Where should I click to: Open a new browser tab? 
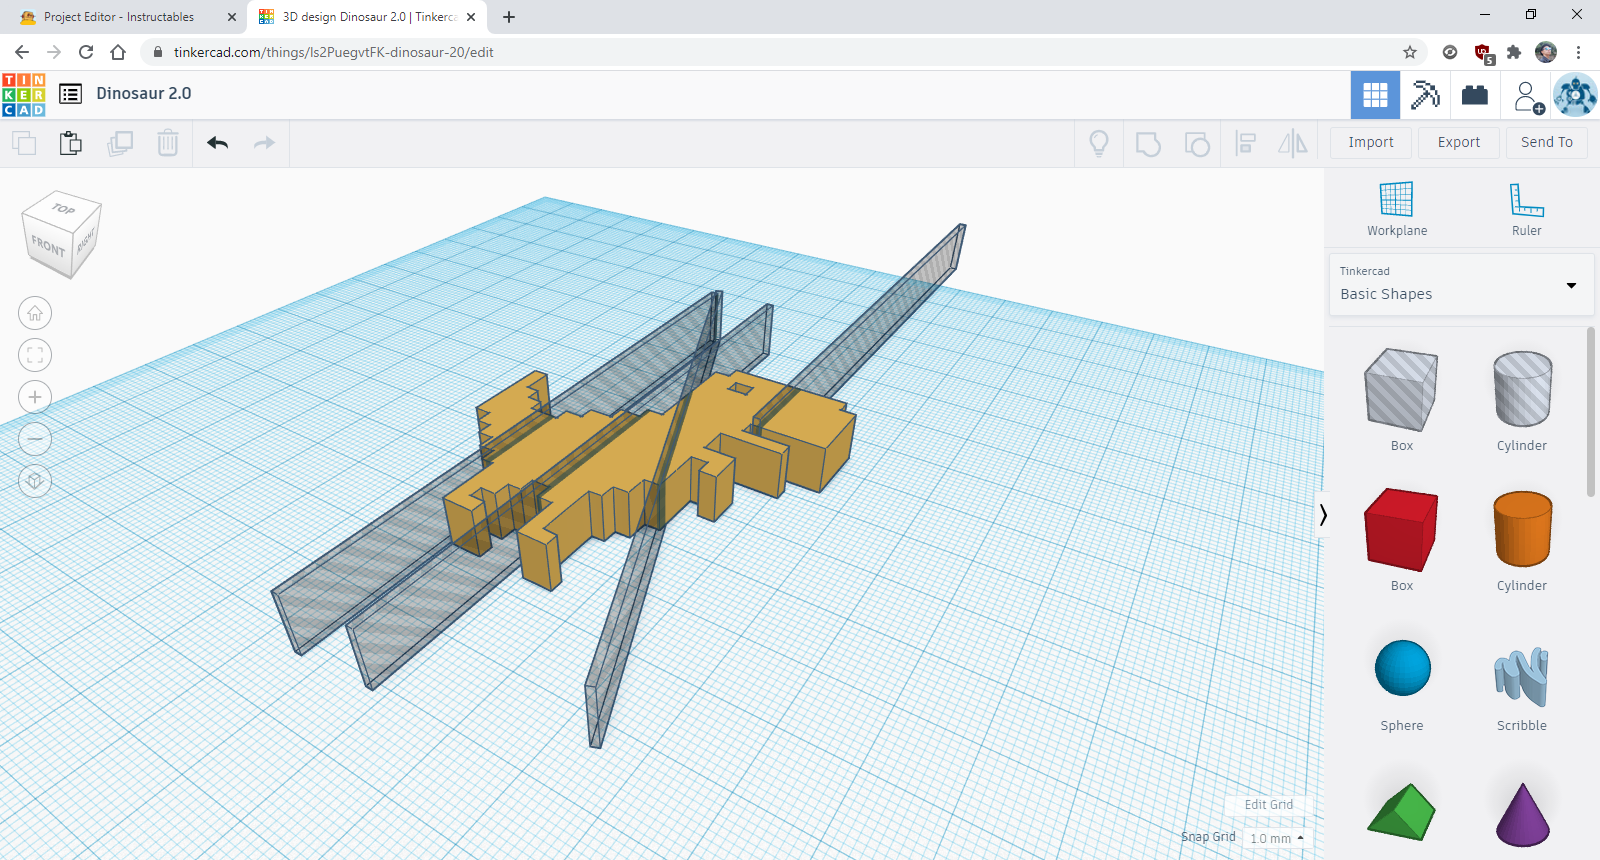[509, 17]
